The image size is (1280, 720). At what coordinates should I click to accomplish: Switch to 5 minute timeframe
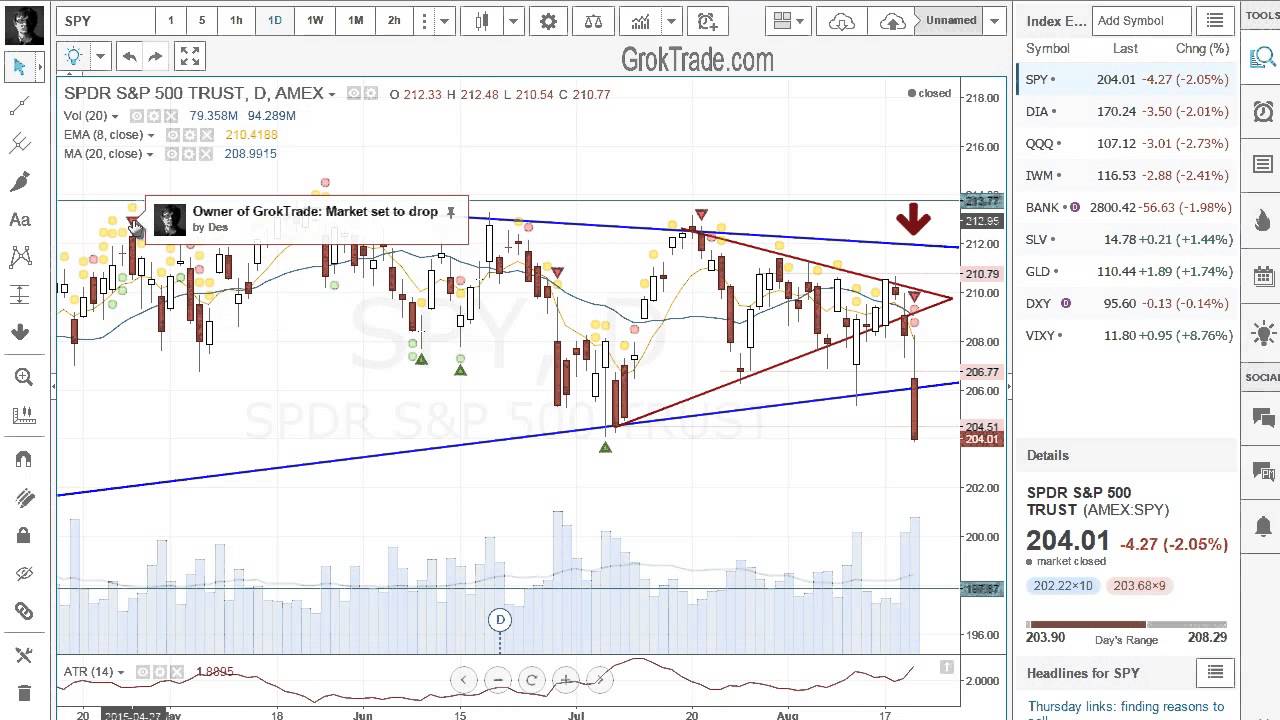click(202, 21)
